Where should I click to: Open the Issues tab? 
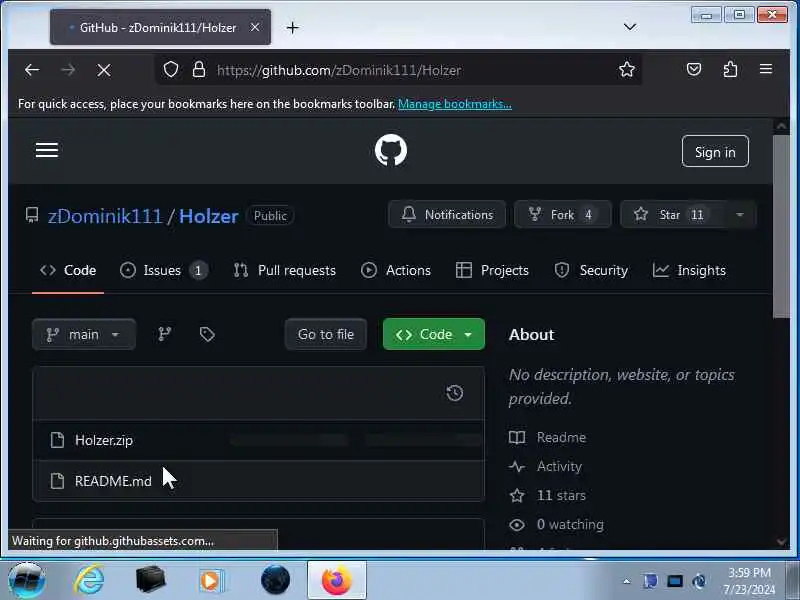(x=164, y=270)
